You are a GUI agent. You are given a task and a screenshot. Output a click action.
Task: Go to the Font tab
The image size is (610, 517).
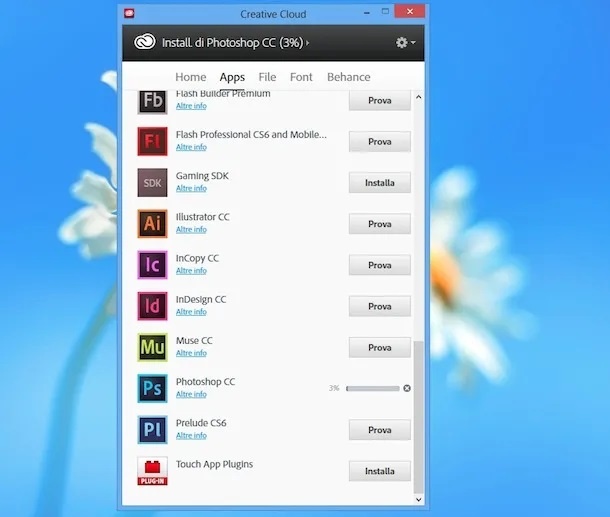[301, 77]
